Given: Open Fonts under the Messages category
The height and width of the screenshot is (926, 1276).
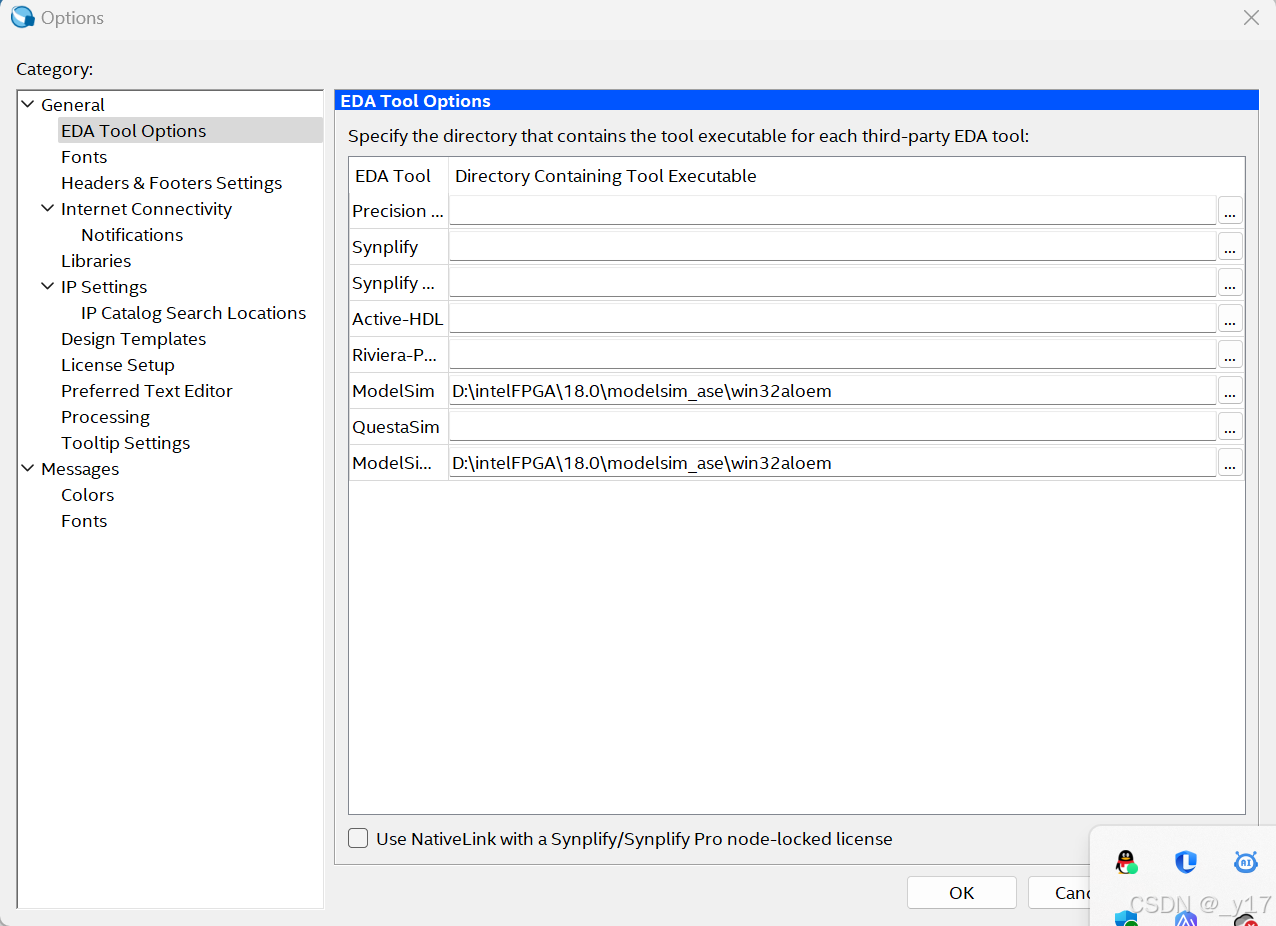Looking at the screenshot, I should click(x=84, y=521).
